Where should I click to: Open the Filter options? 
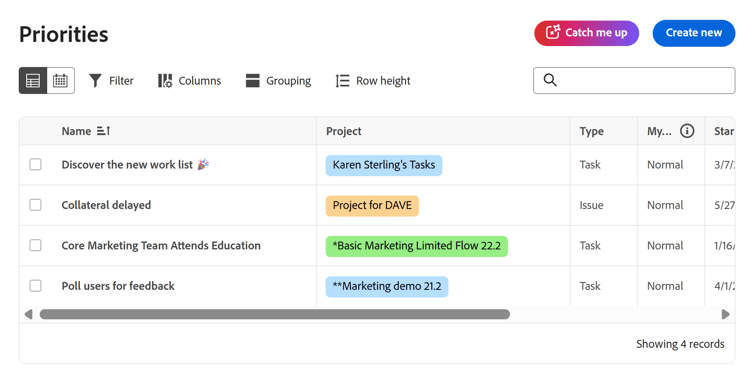point(111,81)
